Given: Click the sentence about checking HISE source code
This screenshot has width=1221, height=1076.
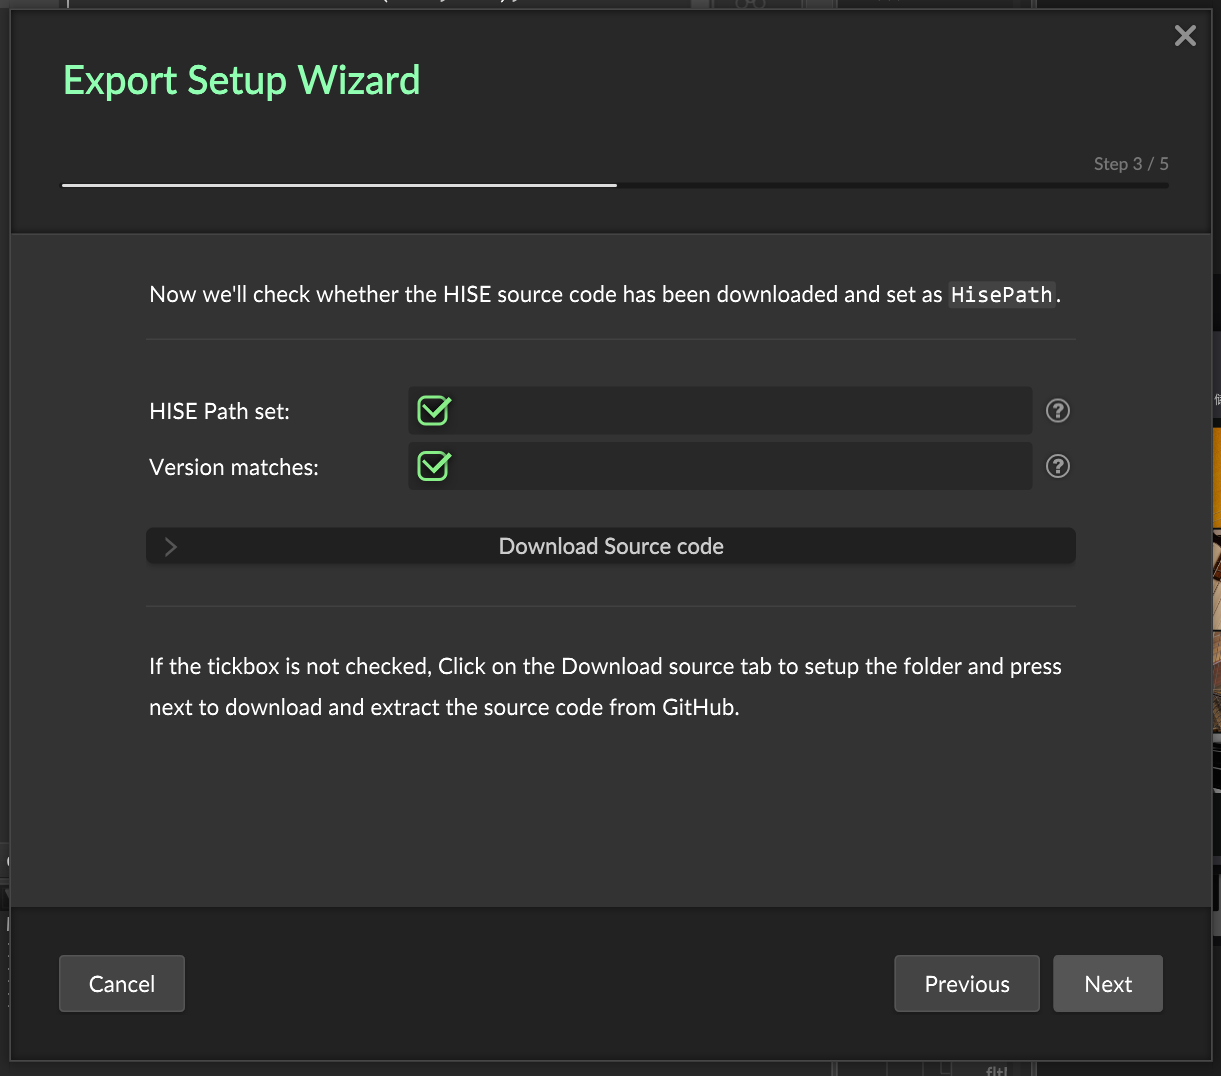Looking at the screenshot, I should point(545,295).
